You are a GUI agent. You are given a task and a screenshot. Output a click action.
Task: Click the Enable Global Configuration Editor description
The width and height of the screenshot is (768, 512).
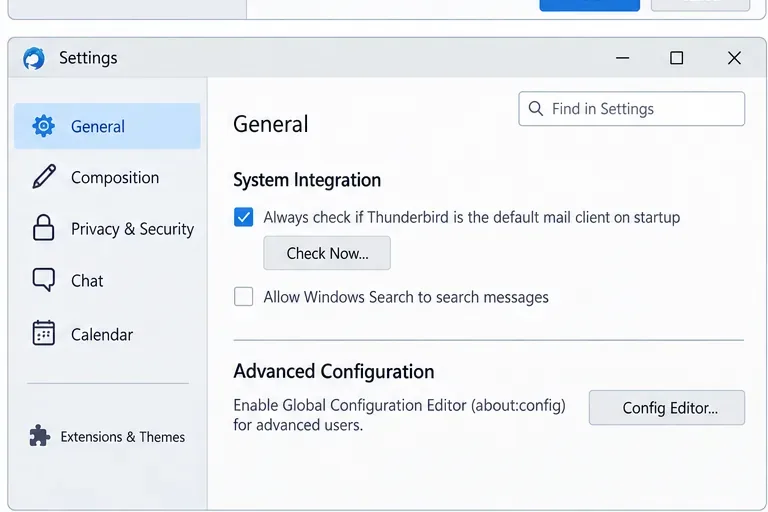[x=399, y=415]
